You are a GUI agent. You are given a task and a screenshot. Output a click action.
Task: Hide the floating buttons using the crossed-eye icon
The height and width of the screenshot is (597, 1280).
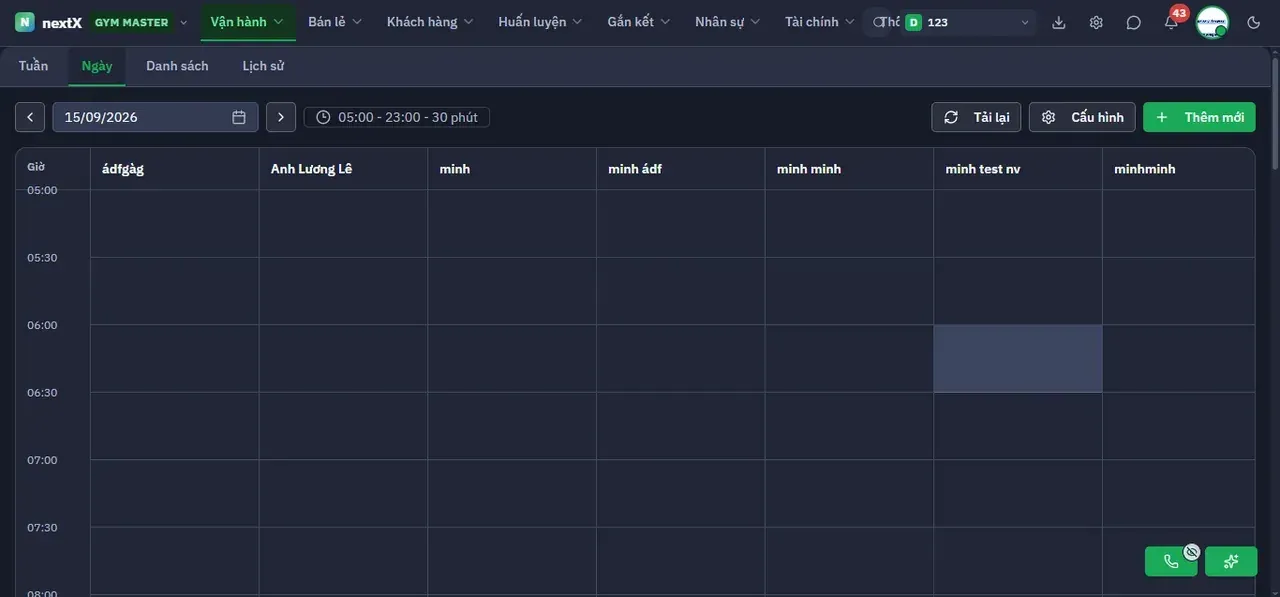pyautogui.click(x=1191, y=551)
